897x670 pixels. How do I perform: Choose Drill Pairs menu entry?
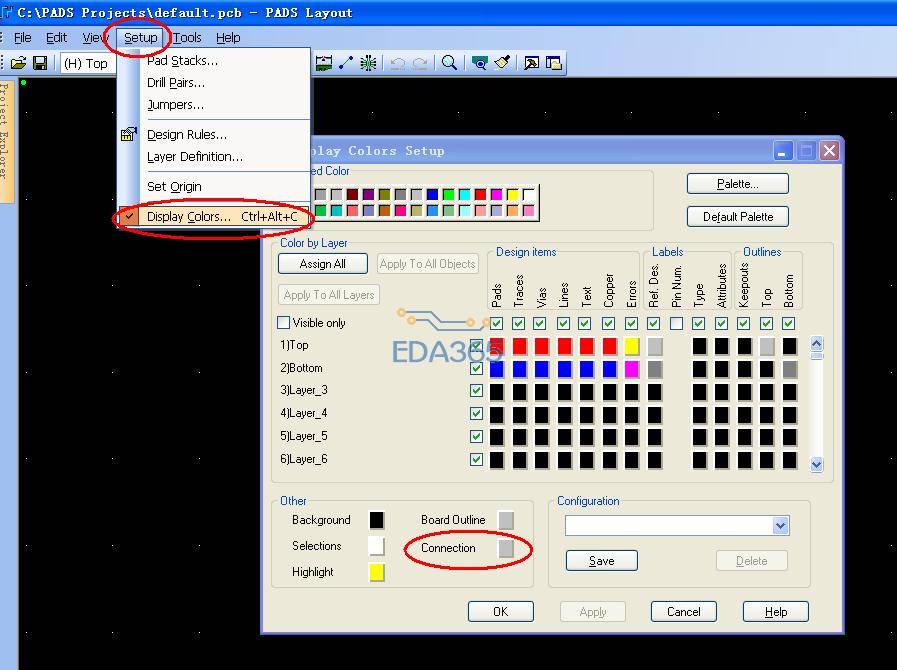click(x=215, y=83)
